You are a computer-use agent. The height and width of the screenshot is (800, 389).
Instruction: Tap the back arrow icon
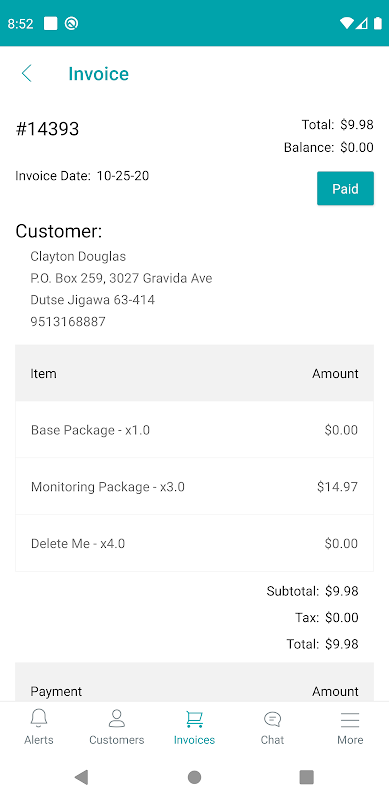pos(27,73)
